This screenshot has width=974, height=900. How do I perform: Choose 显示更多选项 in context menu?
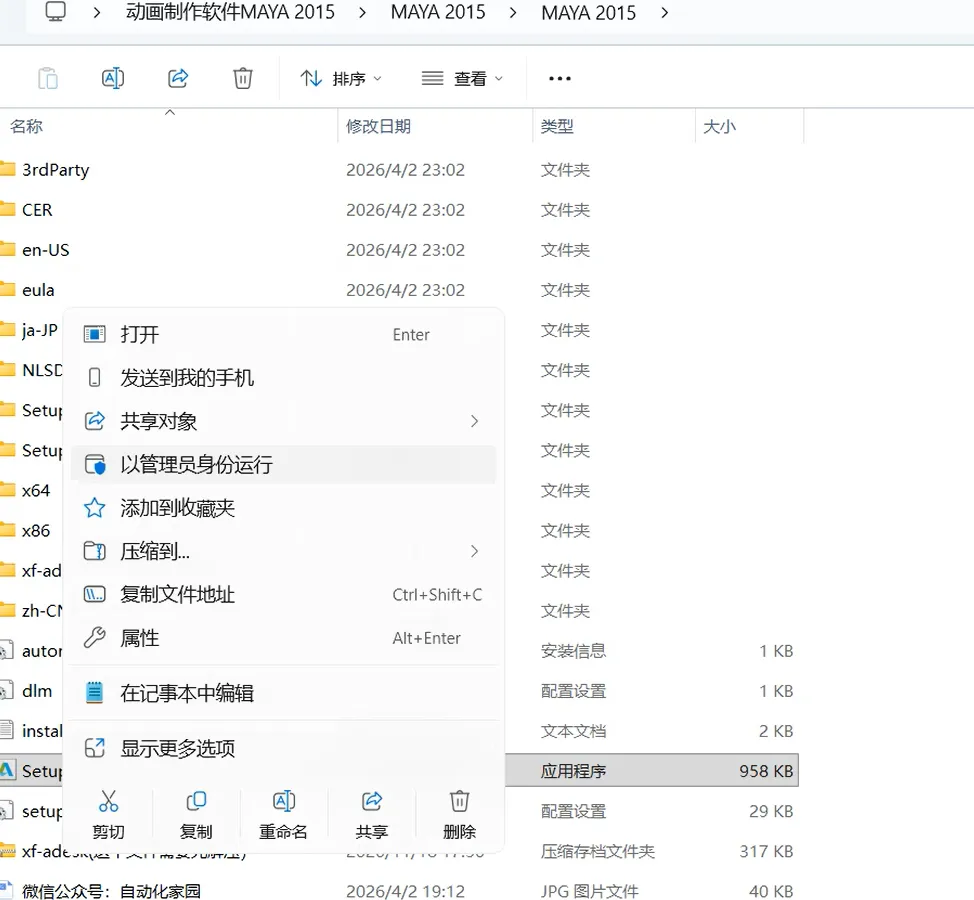[x=284, y=748]
